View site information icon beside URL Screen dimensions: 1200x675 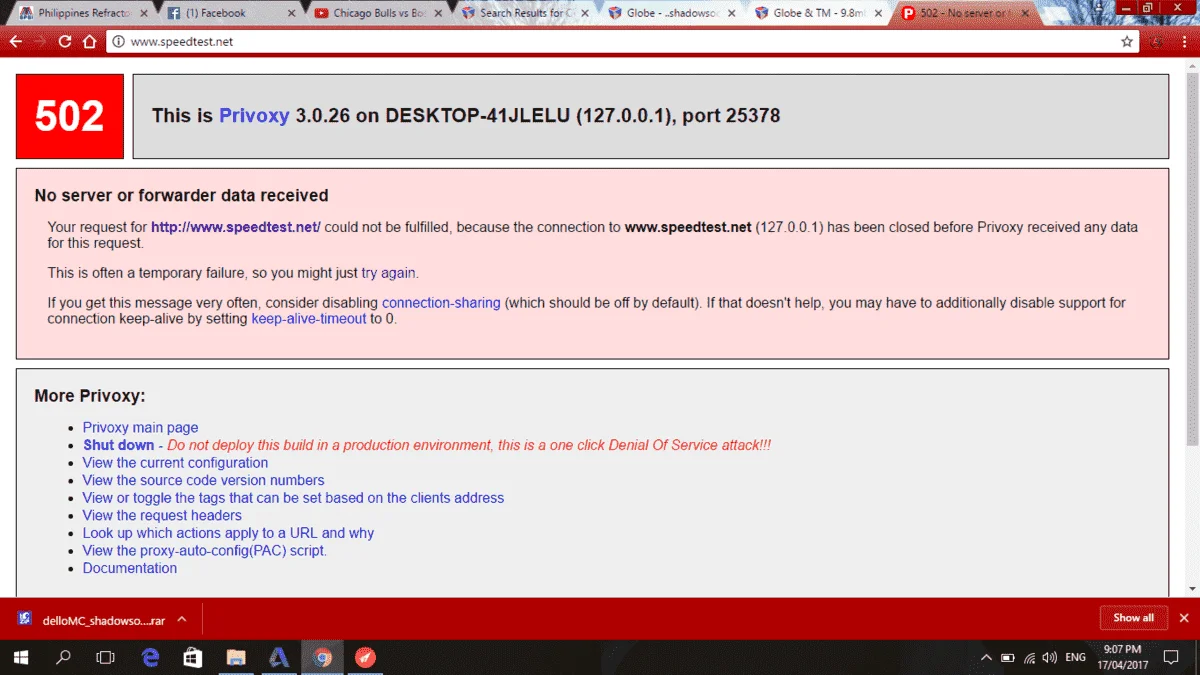(118, 42)
